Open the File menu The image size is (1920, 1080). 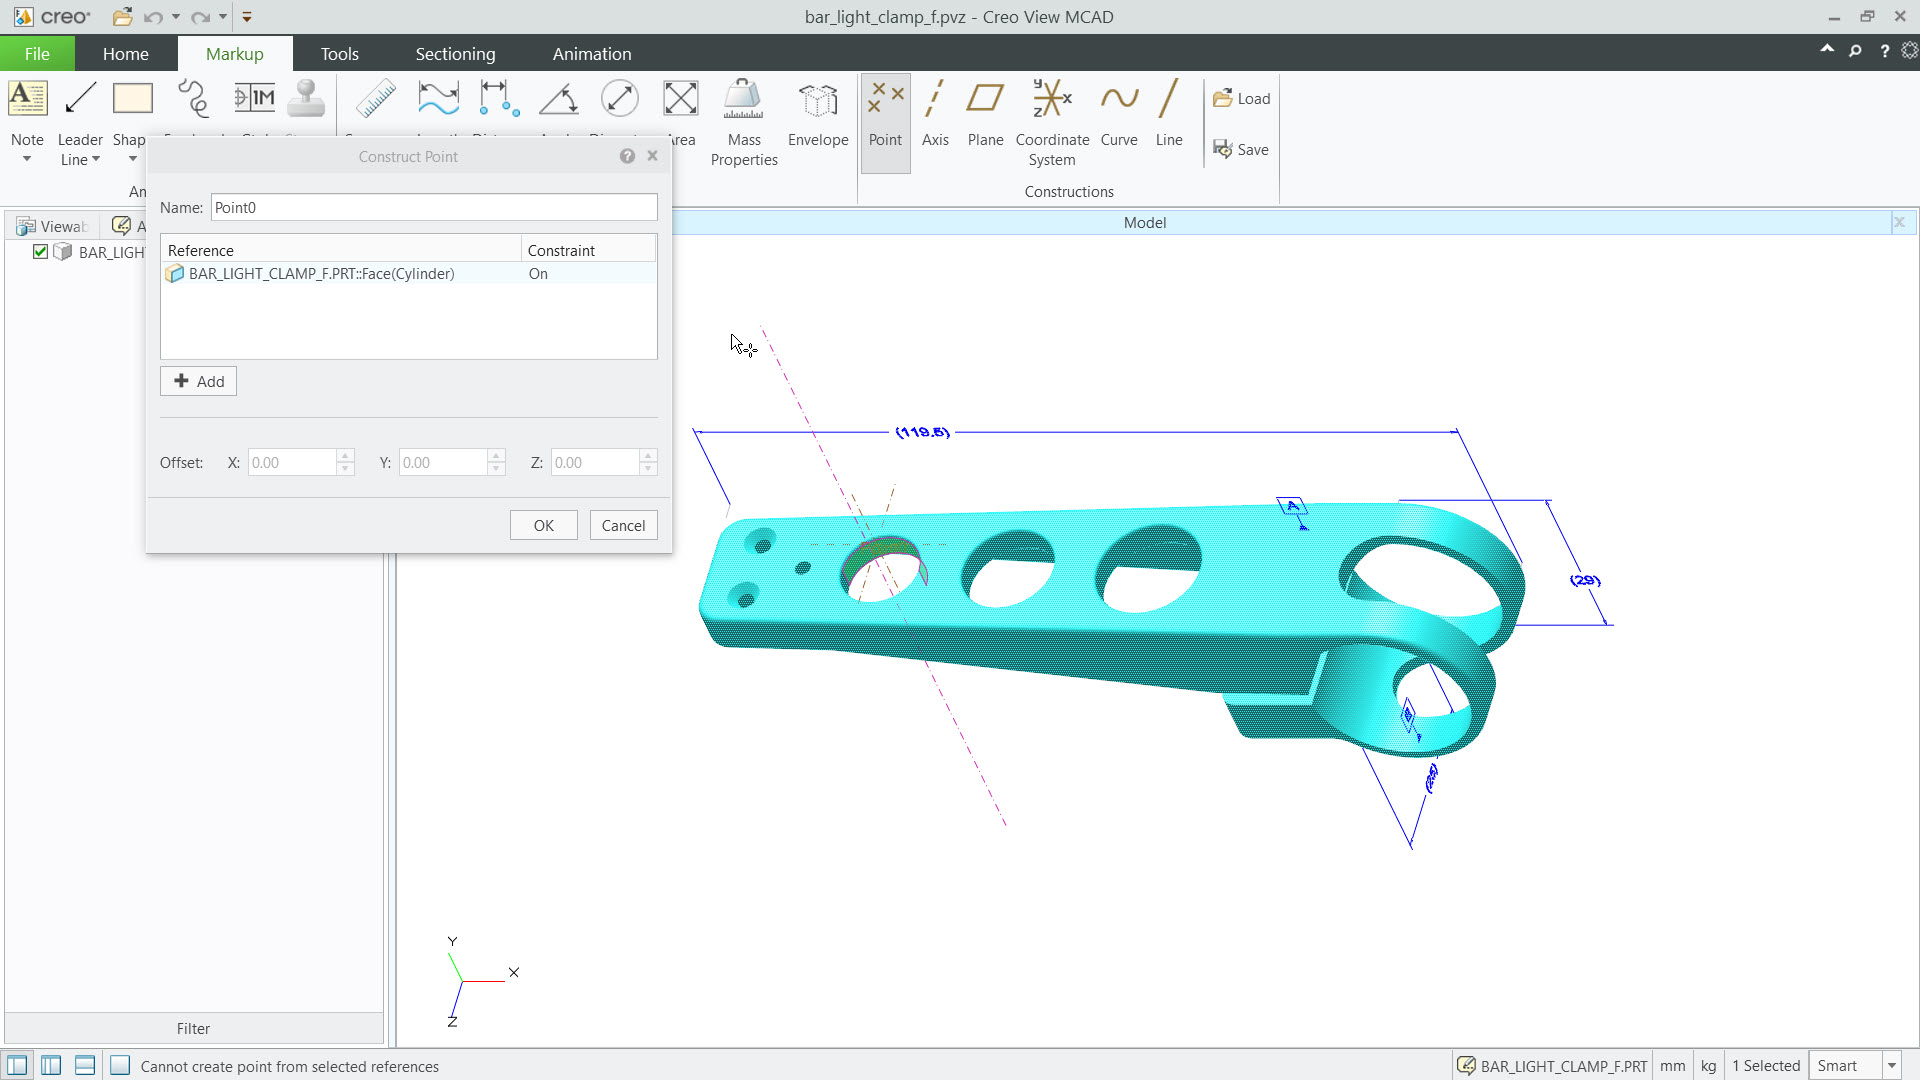click(x=37, y=54)
